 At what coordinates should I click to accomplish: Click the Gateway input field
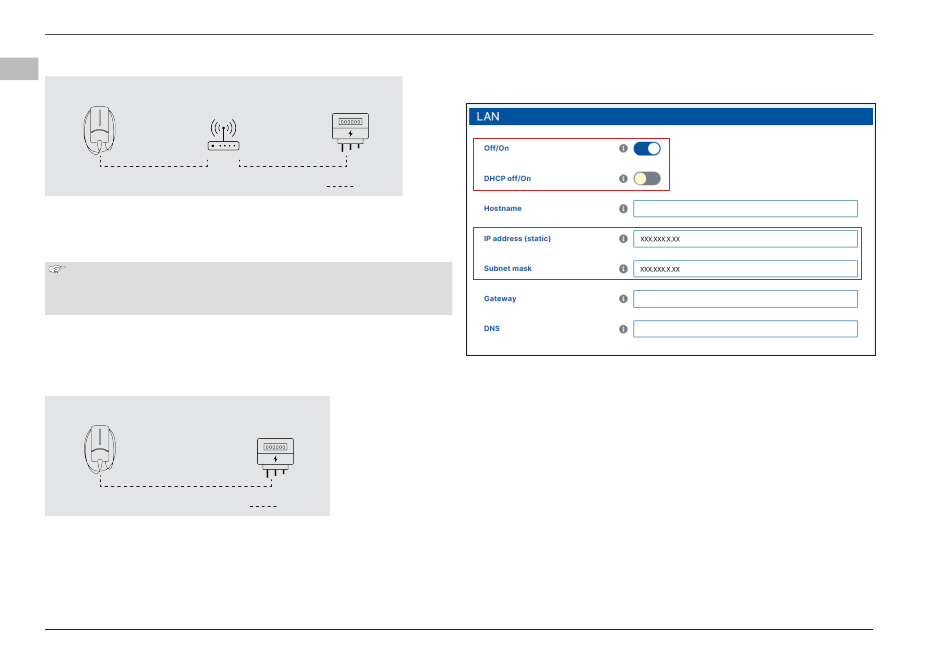[745, 299]
